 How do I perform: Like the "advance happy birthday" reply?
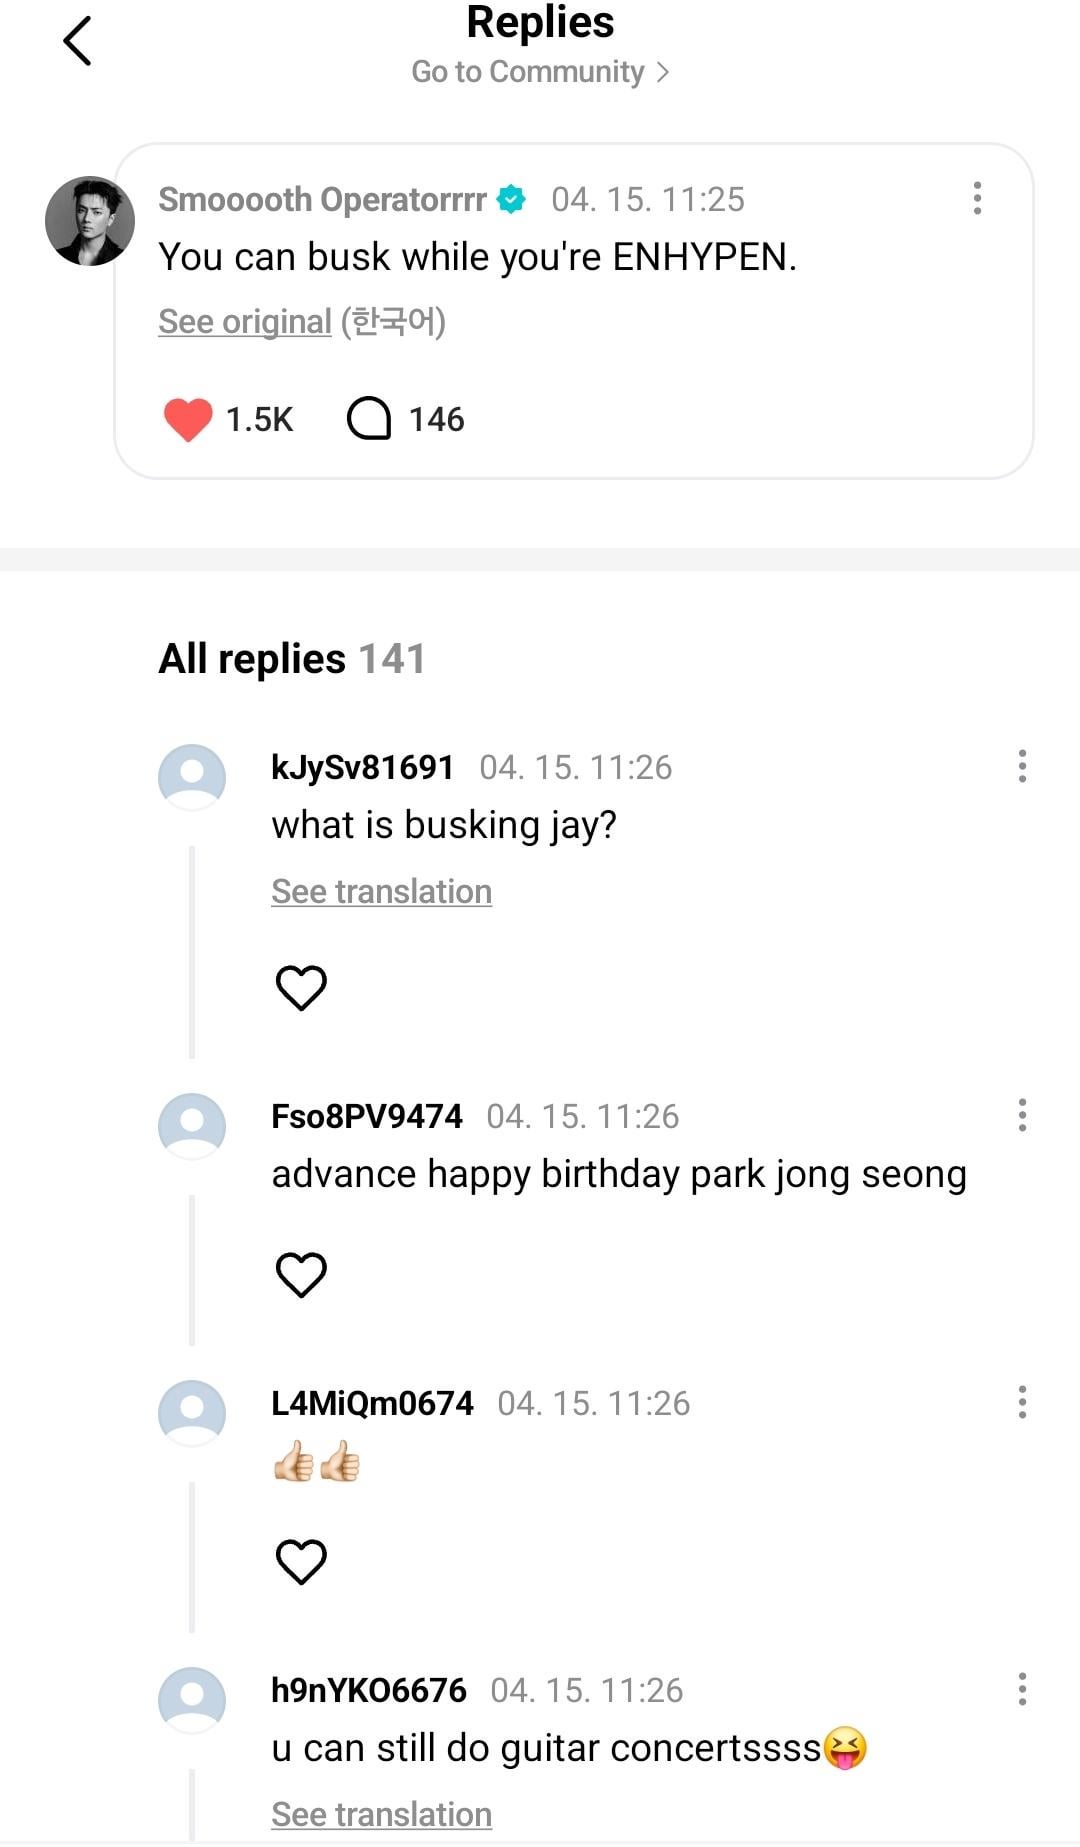click(x=301, y=1275)
